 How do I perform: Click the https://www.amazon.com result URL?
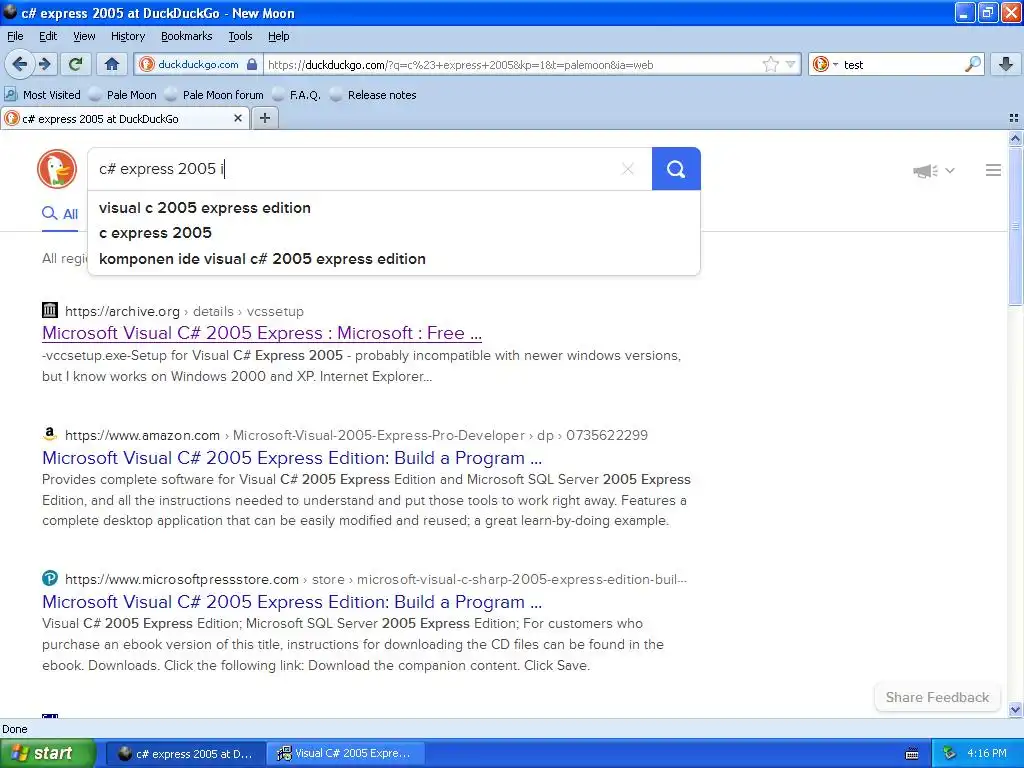142,435
